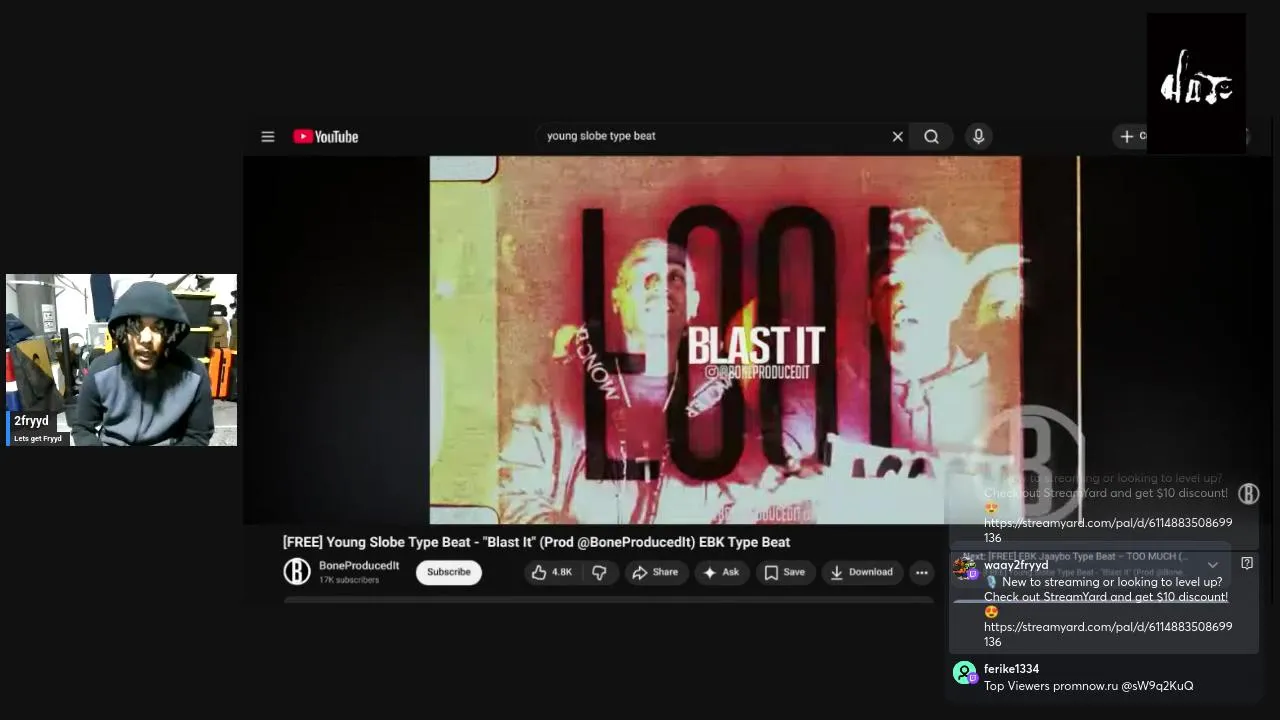
Task: Share the video
Action: 655,572
